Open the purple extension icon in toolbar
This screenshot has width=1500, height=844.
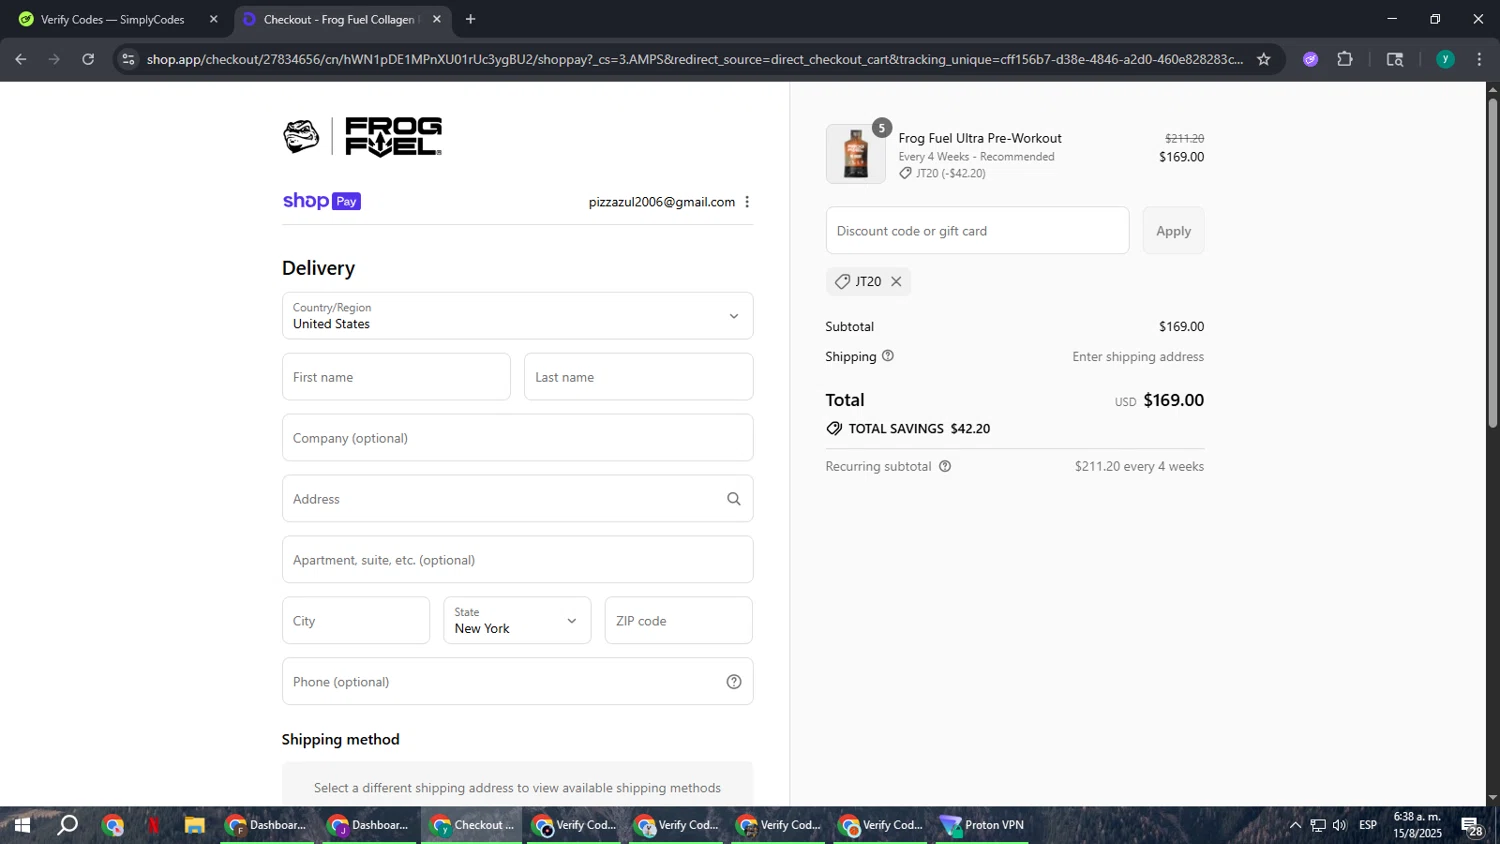pos(1311,59)
